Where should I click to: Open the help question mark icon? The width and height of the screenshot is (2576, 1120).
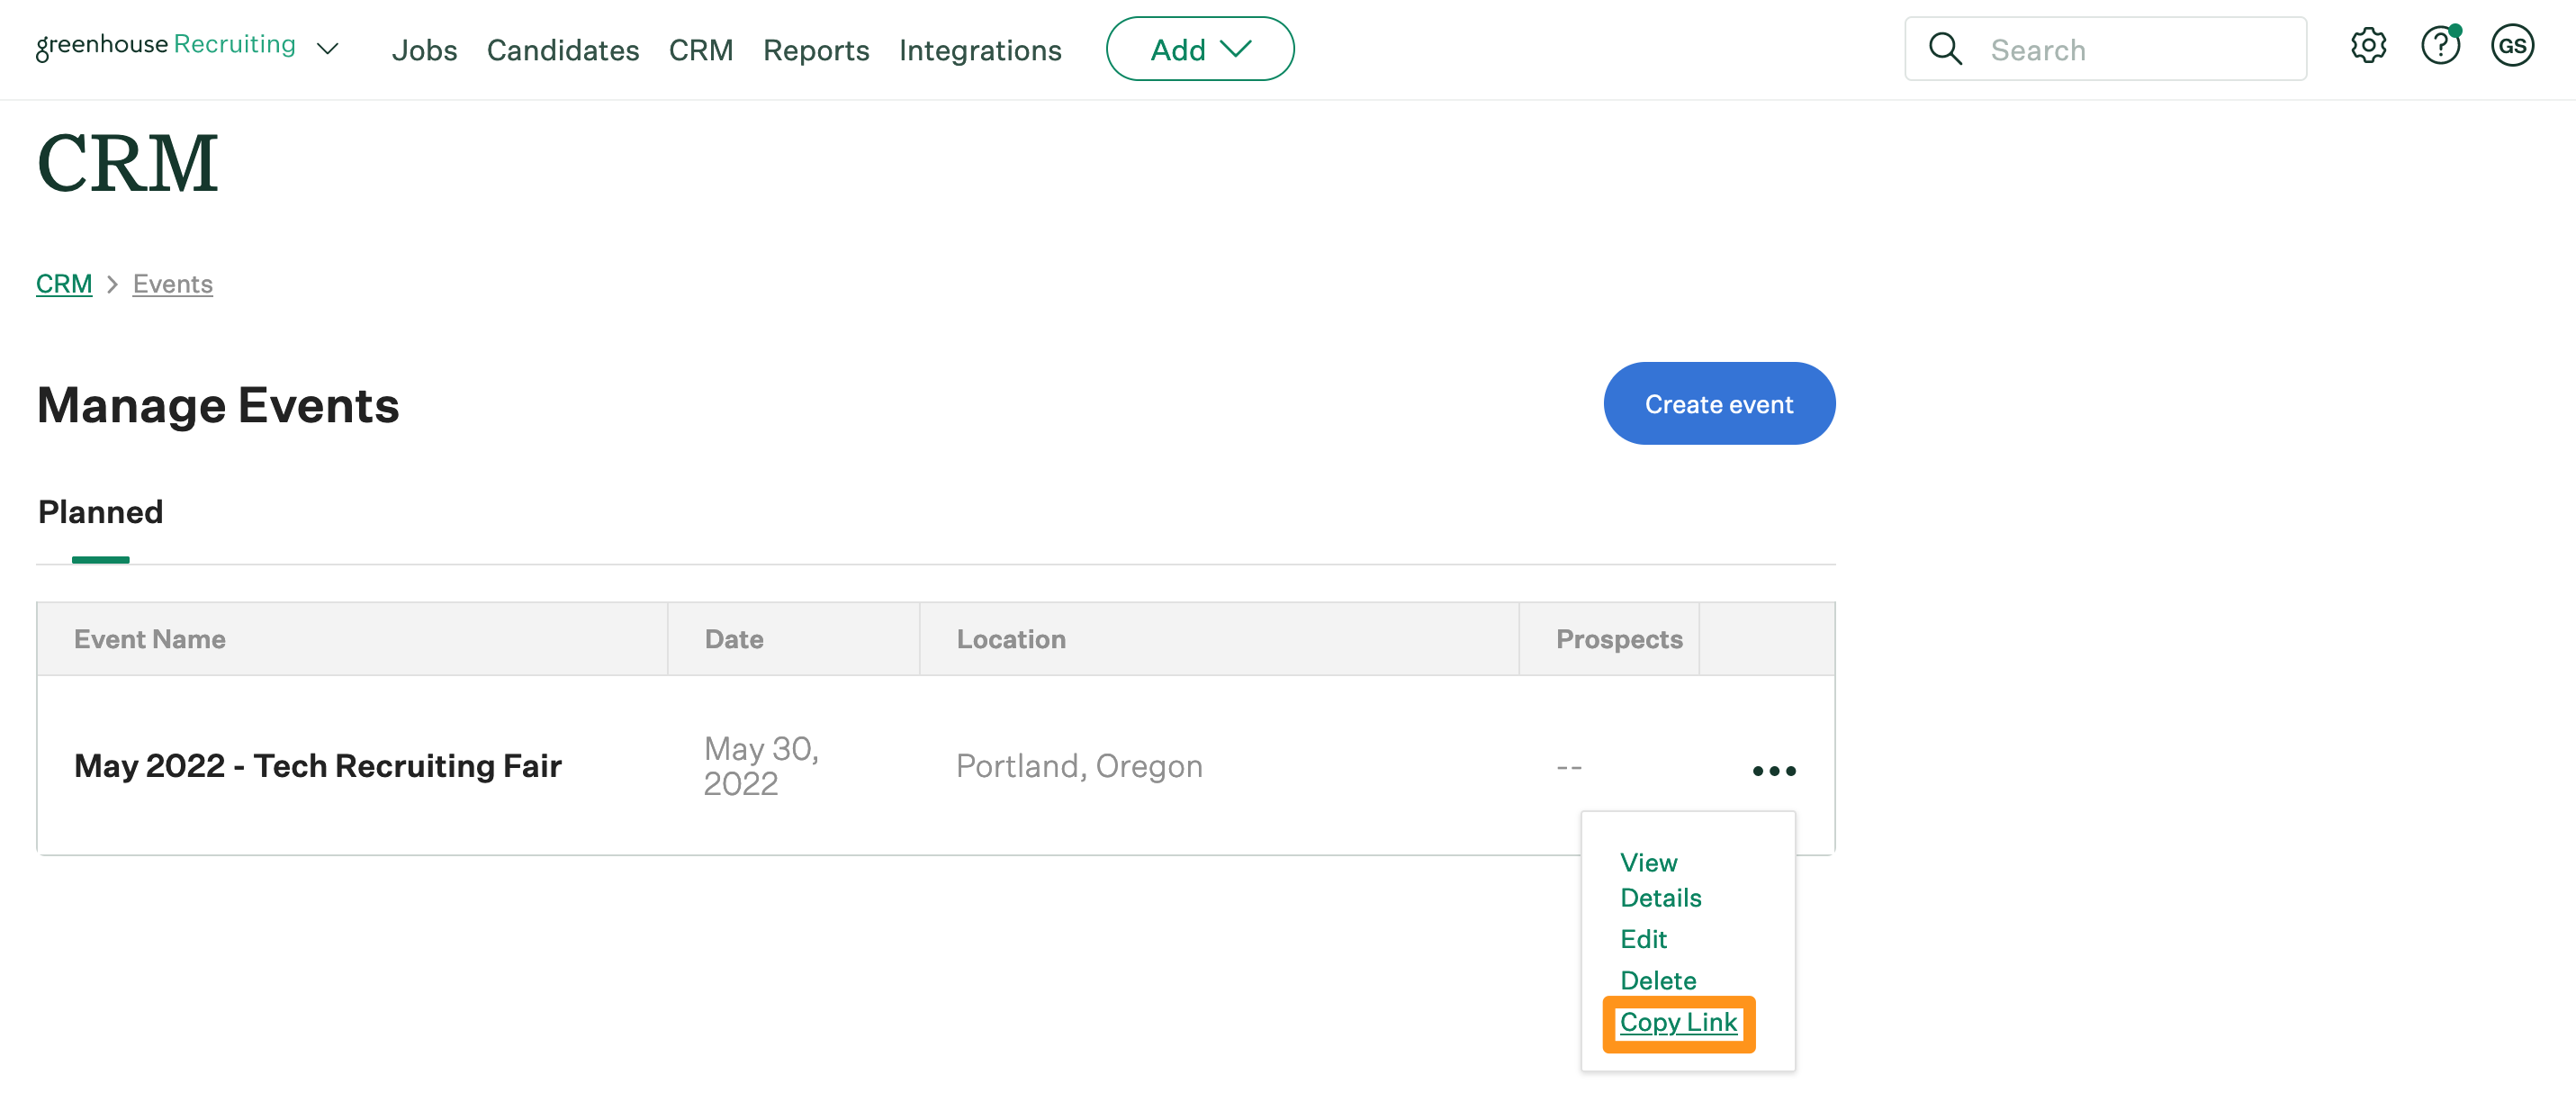coord(2440,46)
